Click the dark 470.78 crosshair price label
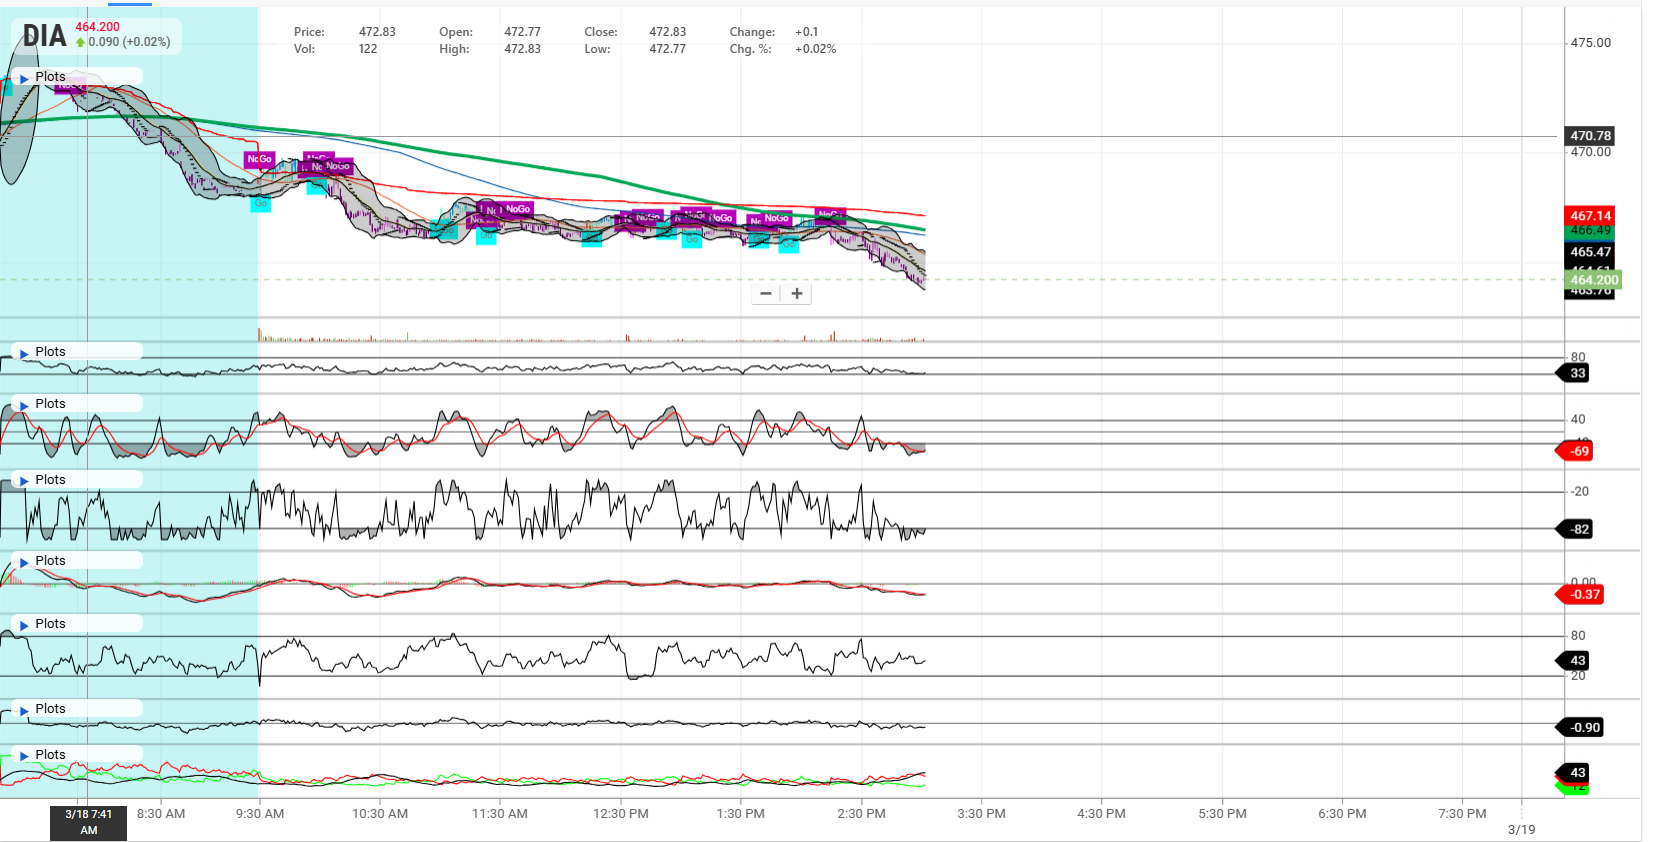This screenshot has width=1655, height=842. point(1590,136)
